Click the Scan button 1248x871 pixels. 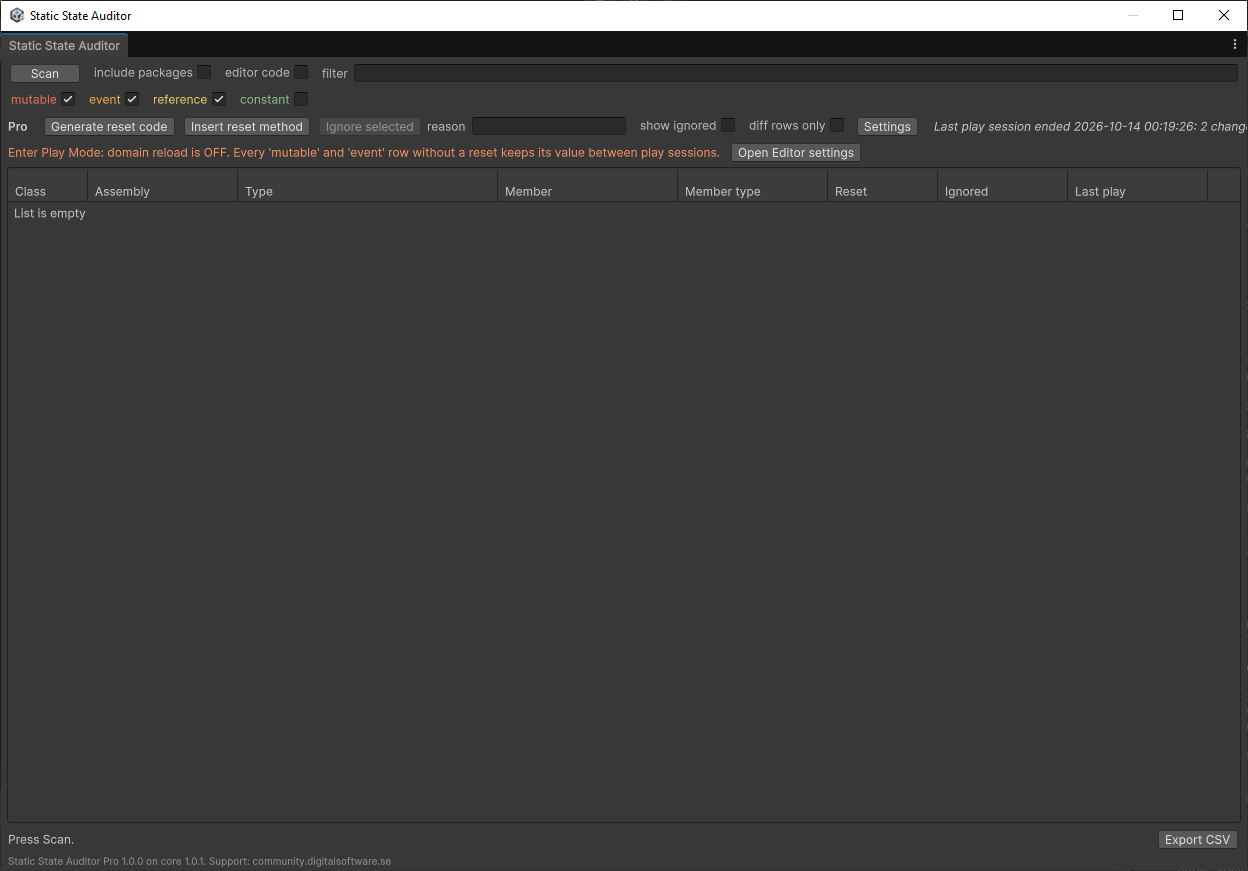point(45,73)
